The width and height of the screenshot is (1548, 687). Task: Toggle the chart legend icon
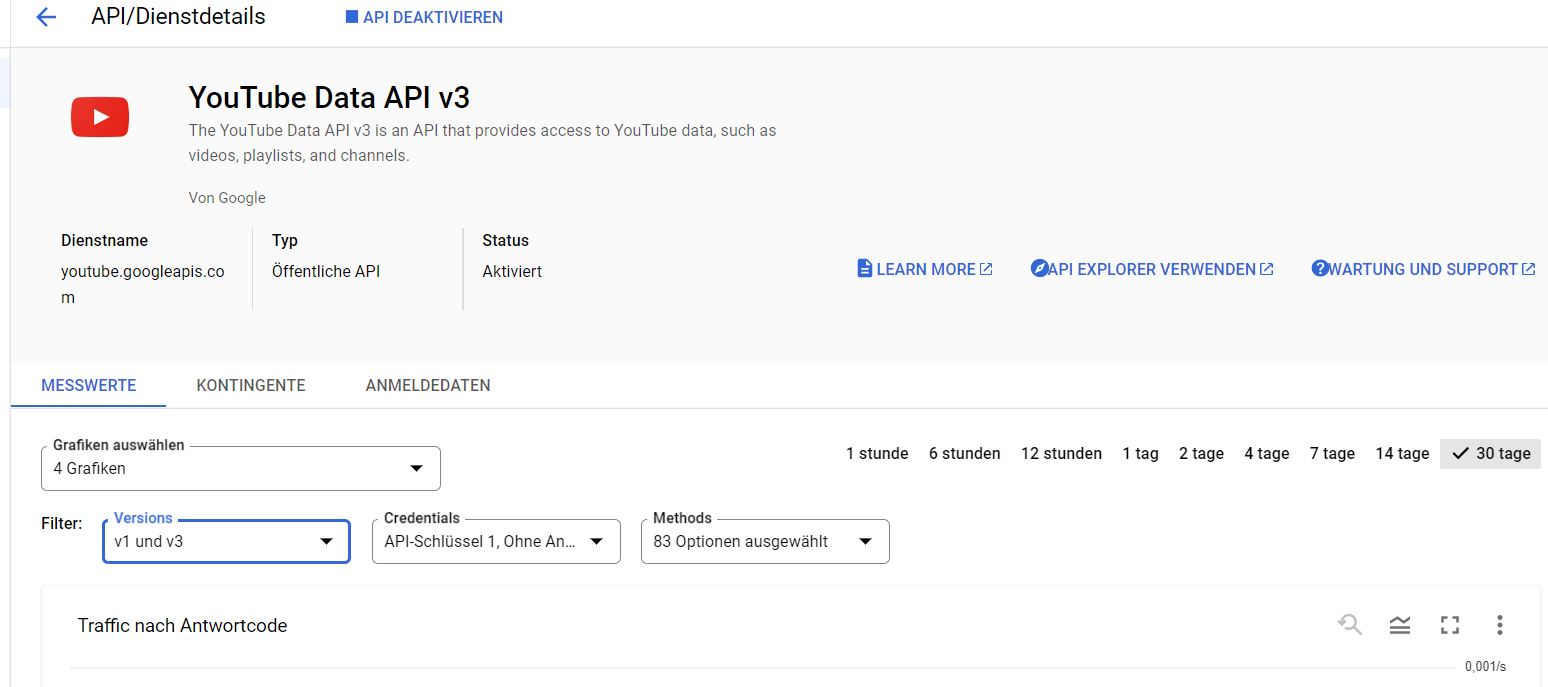click(x=1400, y=625)
